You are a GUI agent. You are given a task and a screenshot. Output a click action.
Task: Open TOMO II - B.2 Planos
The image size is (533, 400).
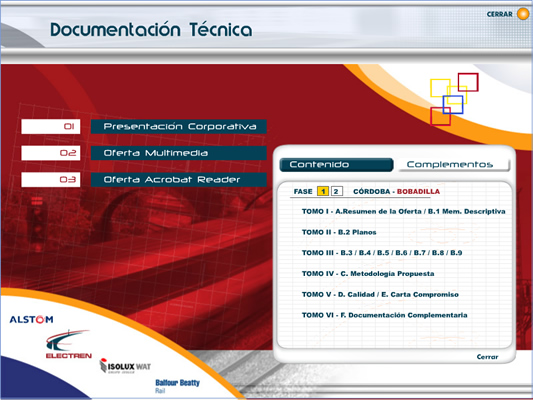click(x=339, y=232)
